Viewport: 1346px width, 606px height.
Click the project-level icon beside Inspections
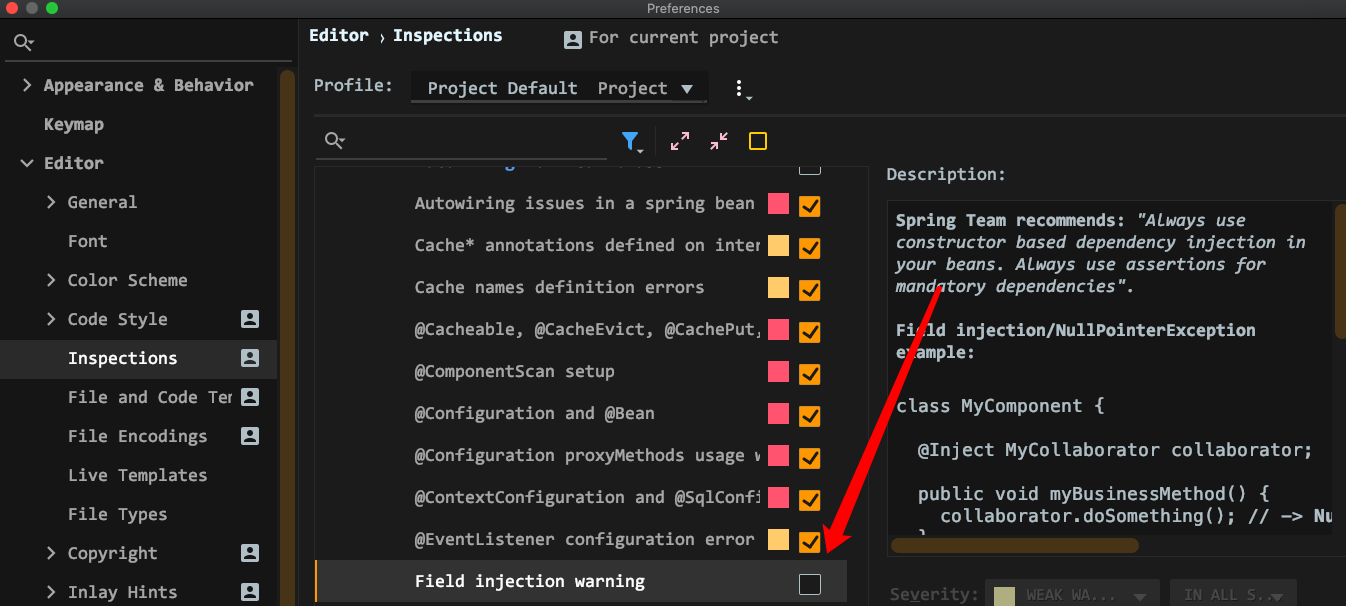pos(250,358)
